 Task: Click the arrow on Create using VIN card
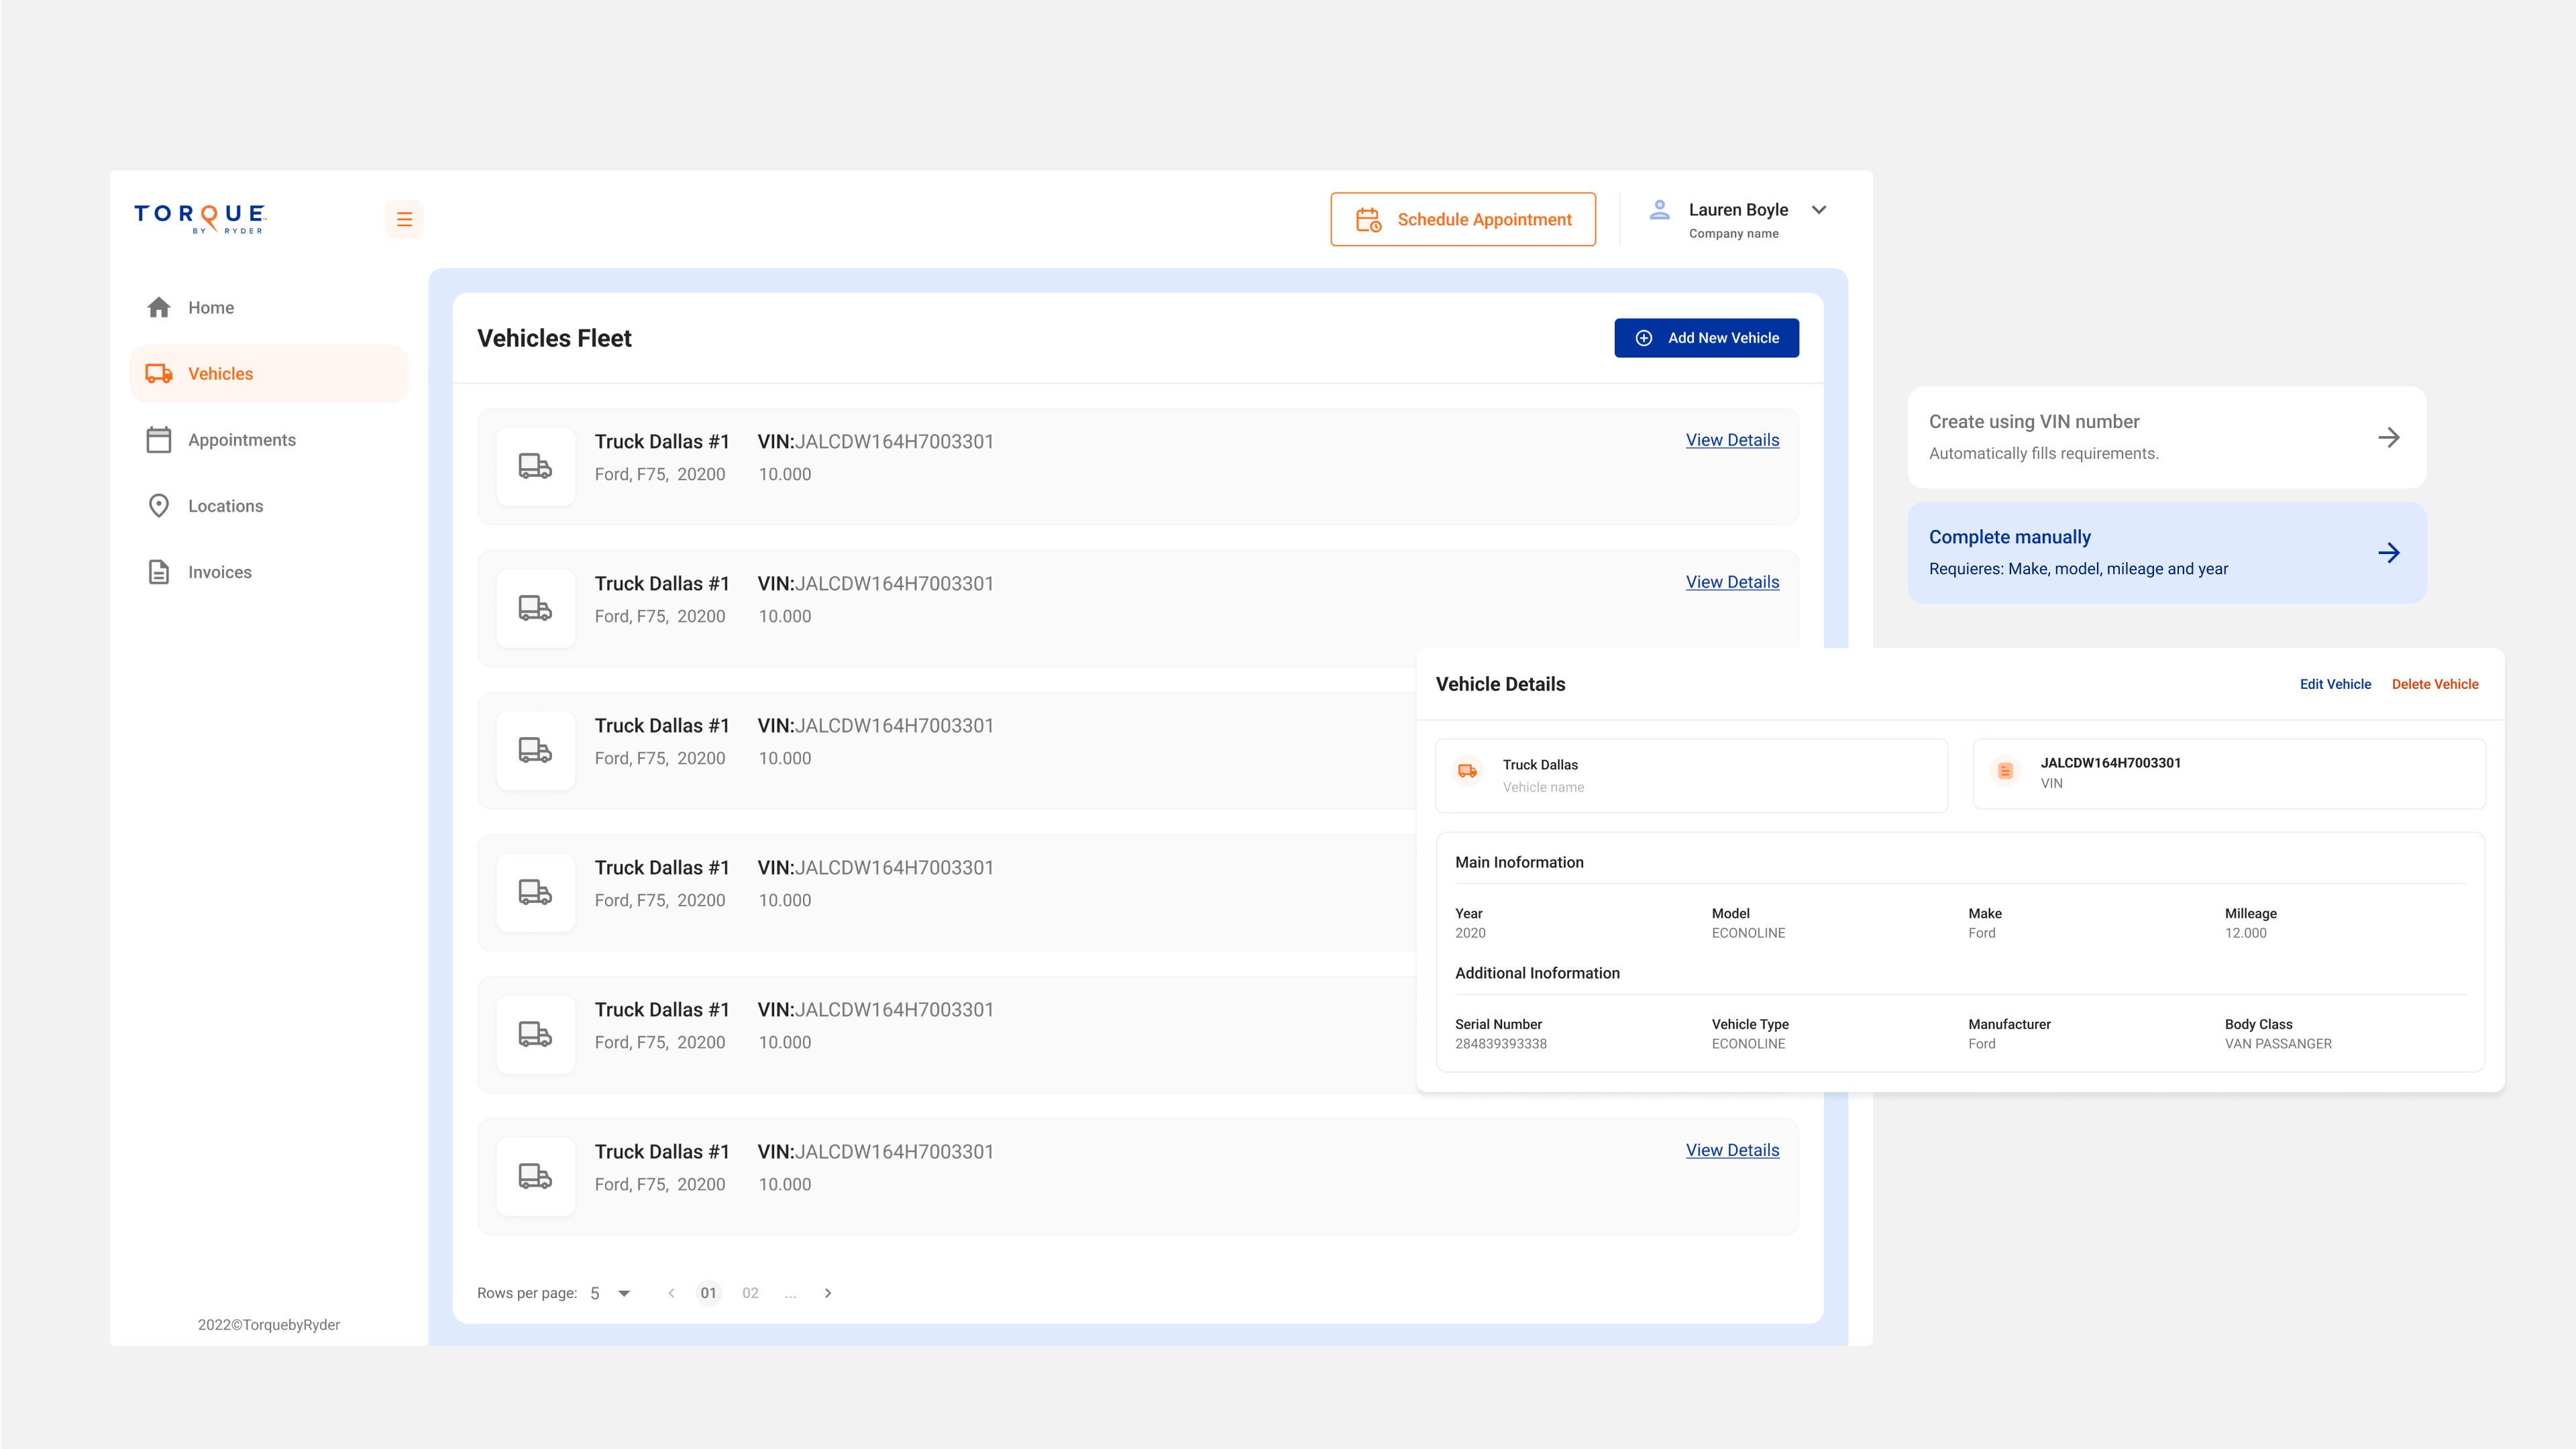2388,437
